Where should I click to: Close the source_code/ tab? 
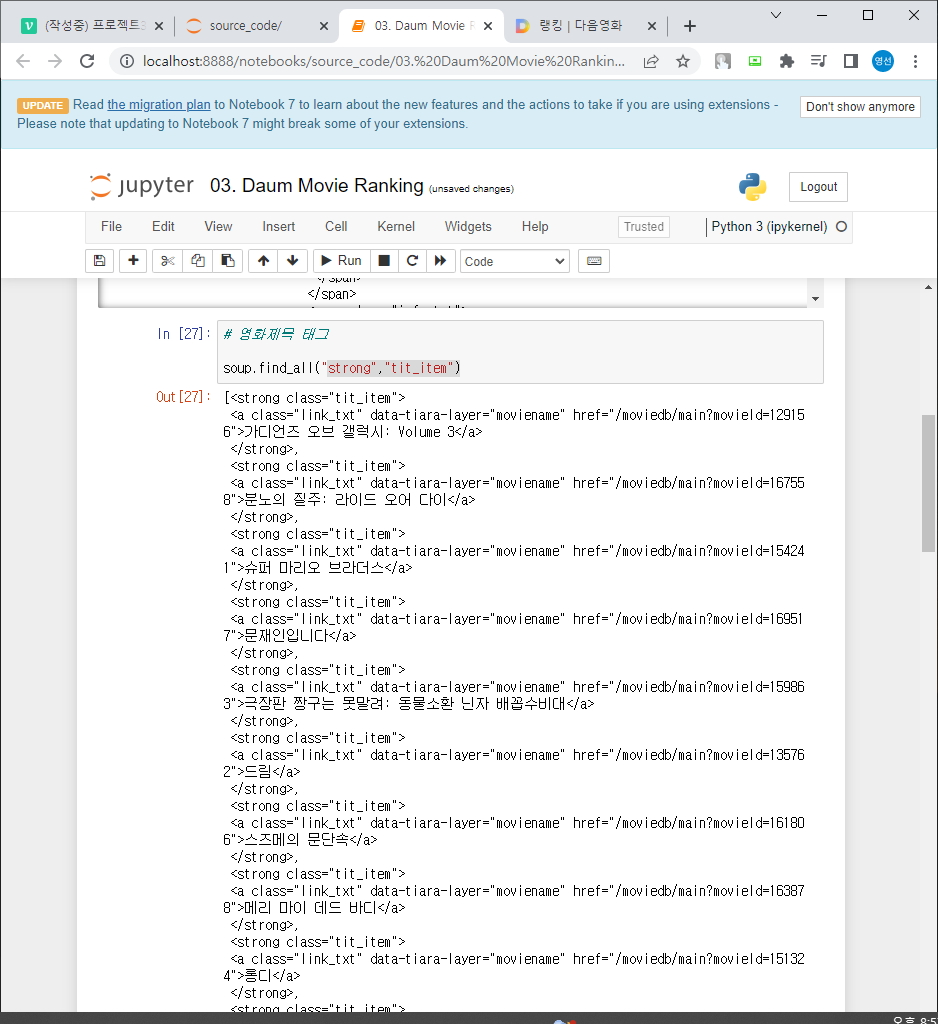324,26
